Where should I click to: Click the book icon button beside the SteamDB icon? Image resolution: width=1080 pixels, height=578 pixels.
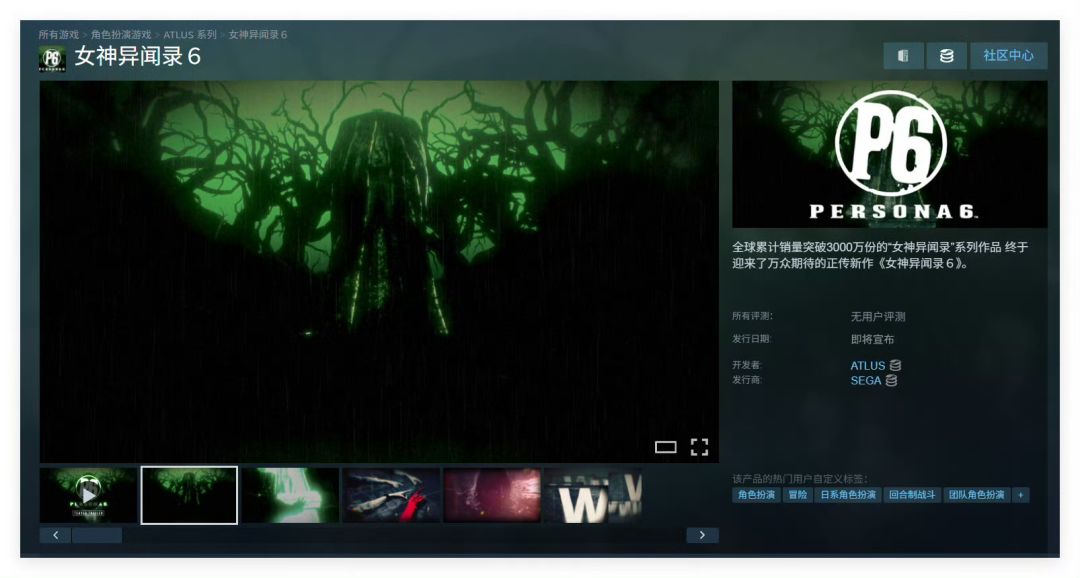pyautogui.click(x=903, y=56)
